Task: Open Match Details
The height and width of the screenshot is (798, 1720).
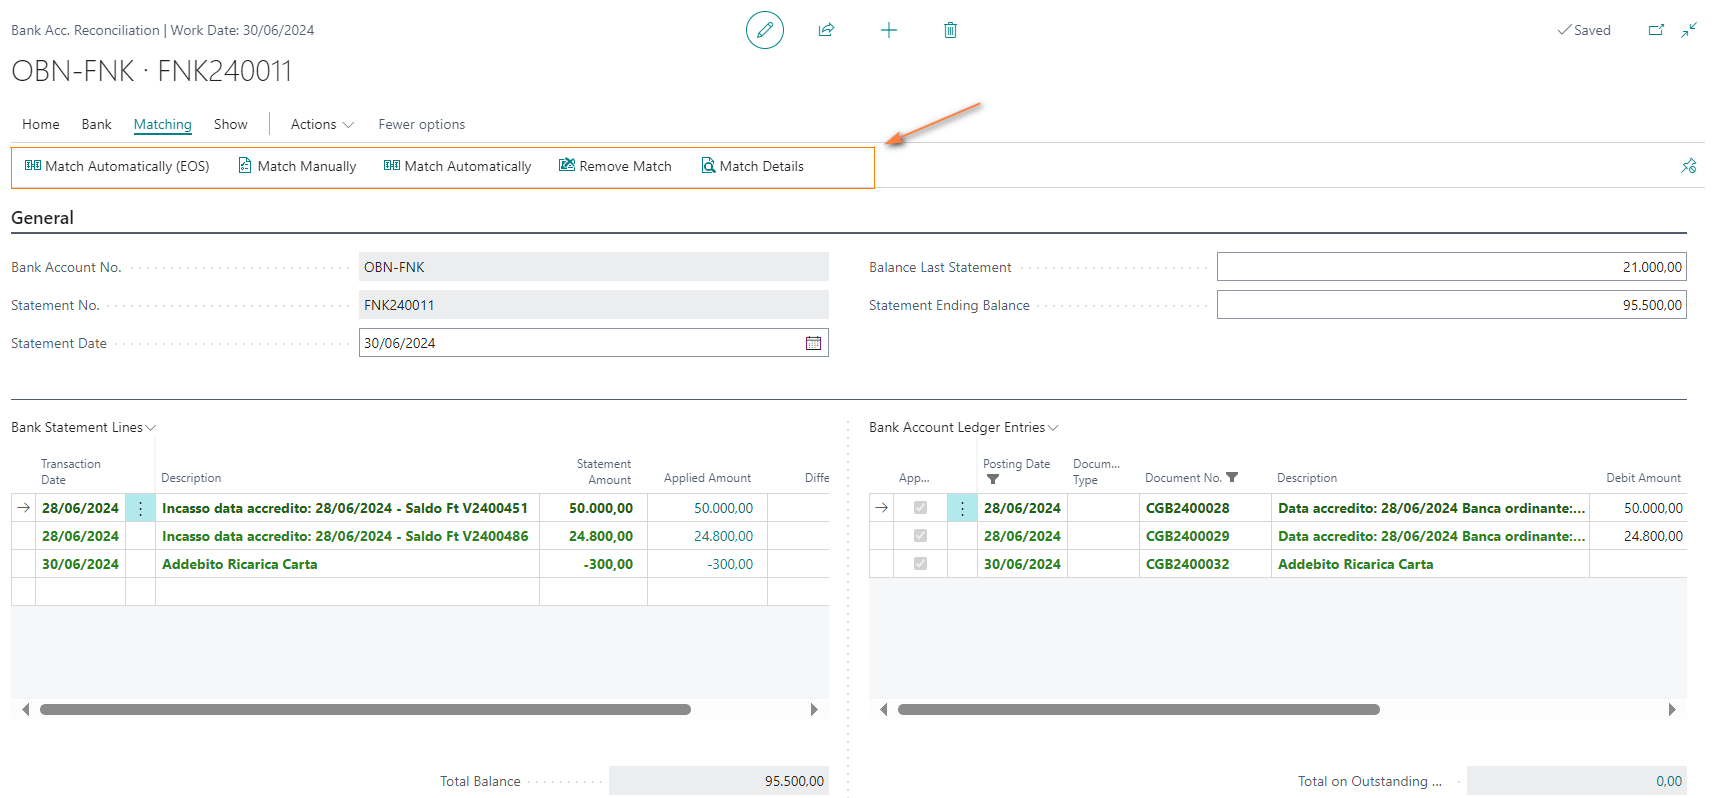Action: tap(752, 166)
